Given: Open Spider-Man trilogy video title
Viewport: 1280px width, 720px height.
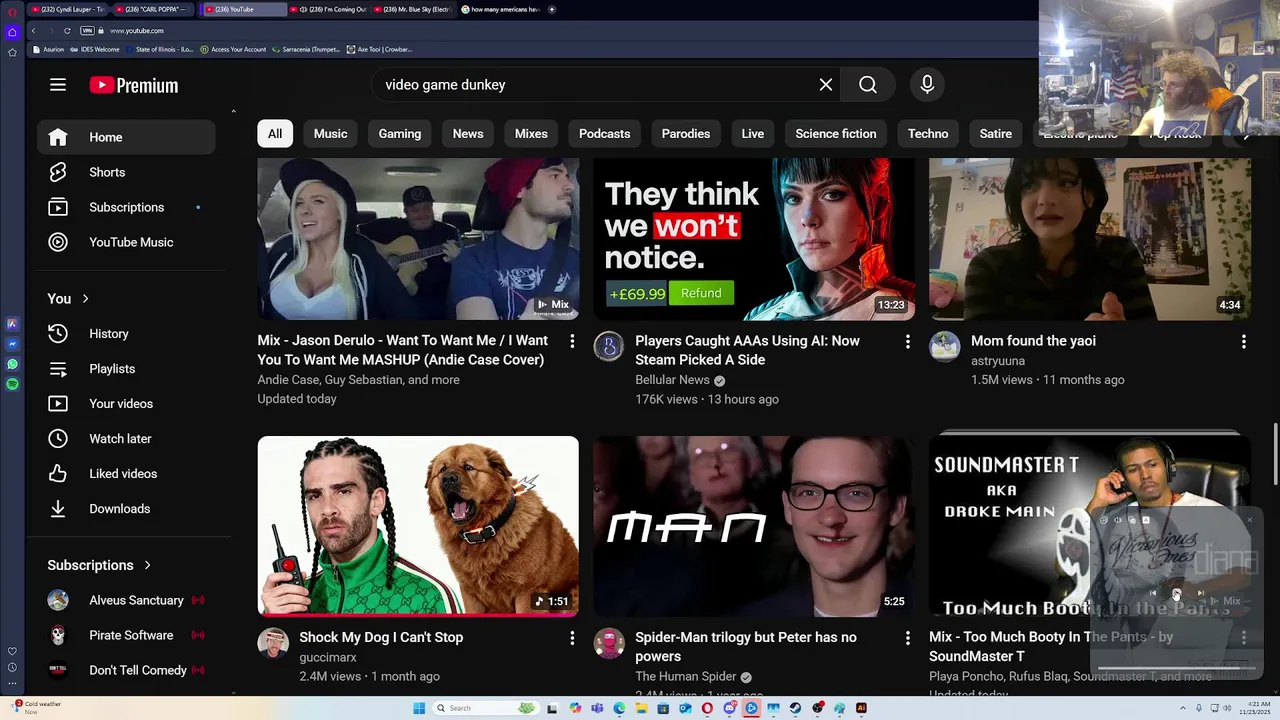Looking at the screenshot, I should 745,647.
